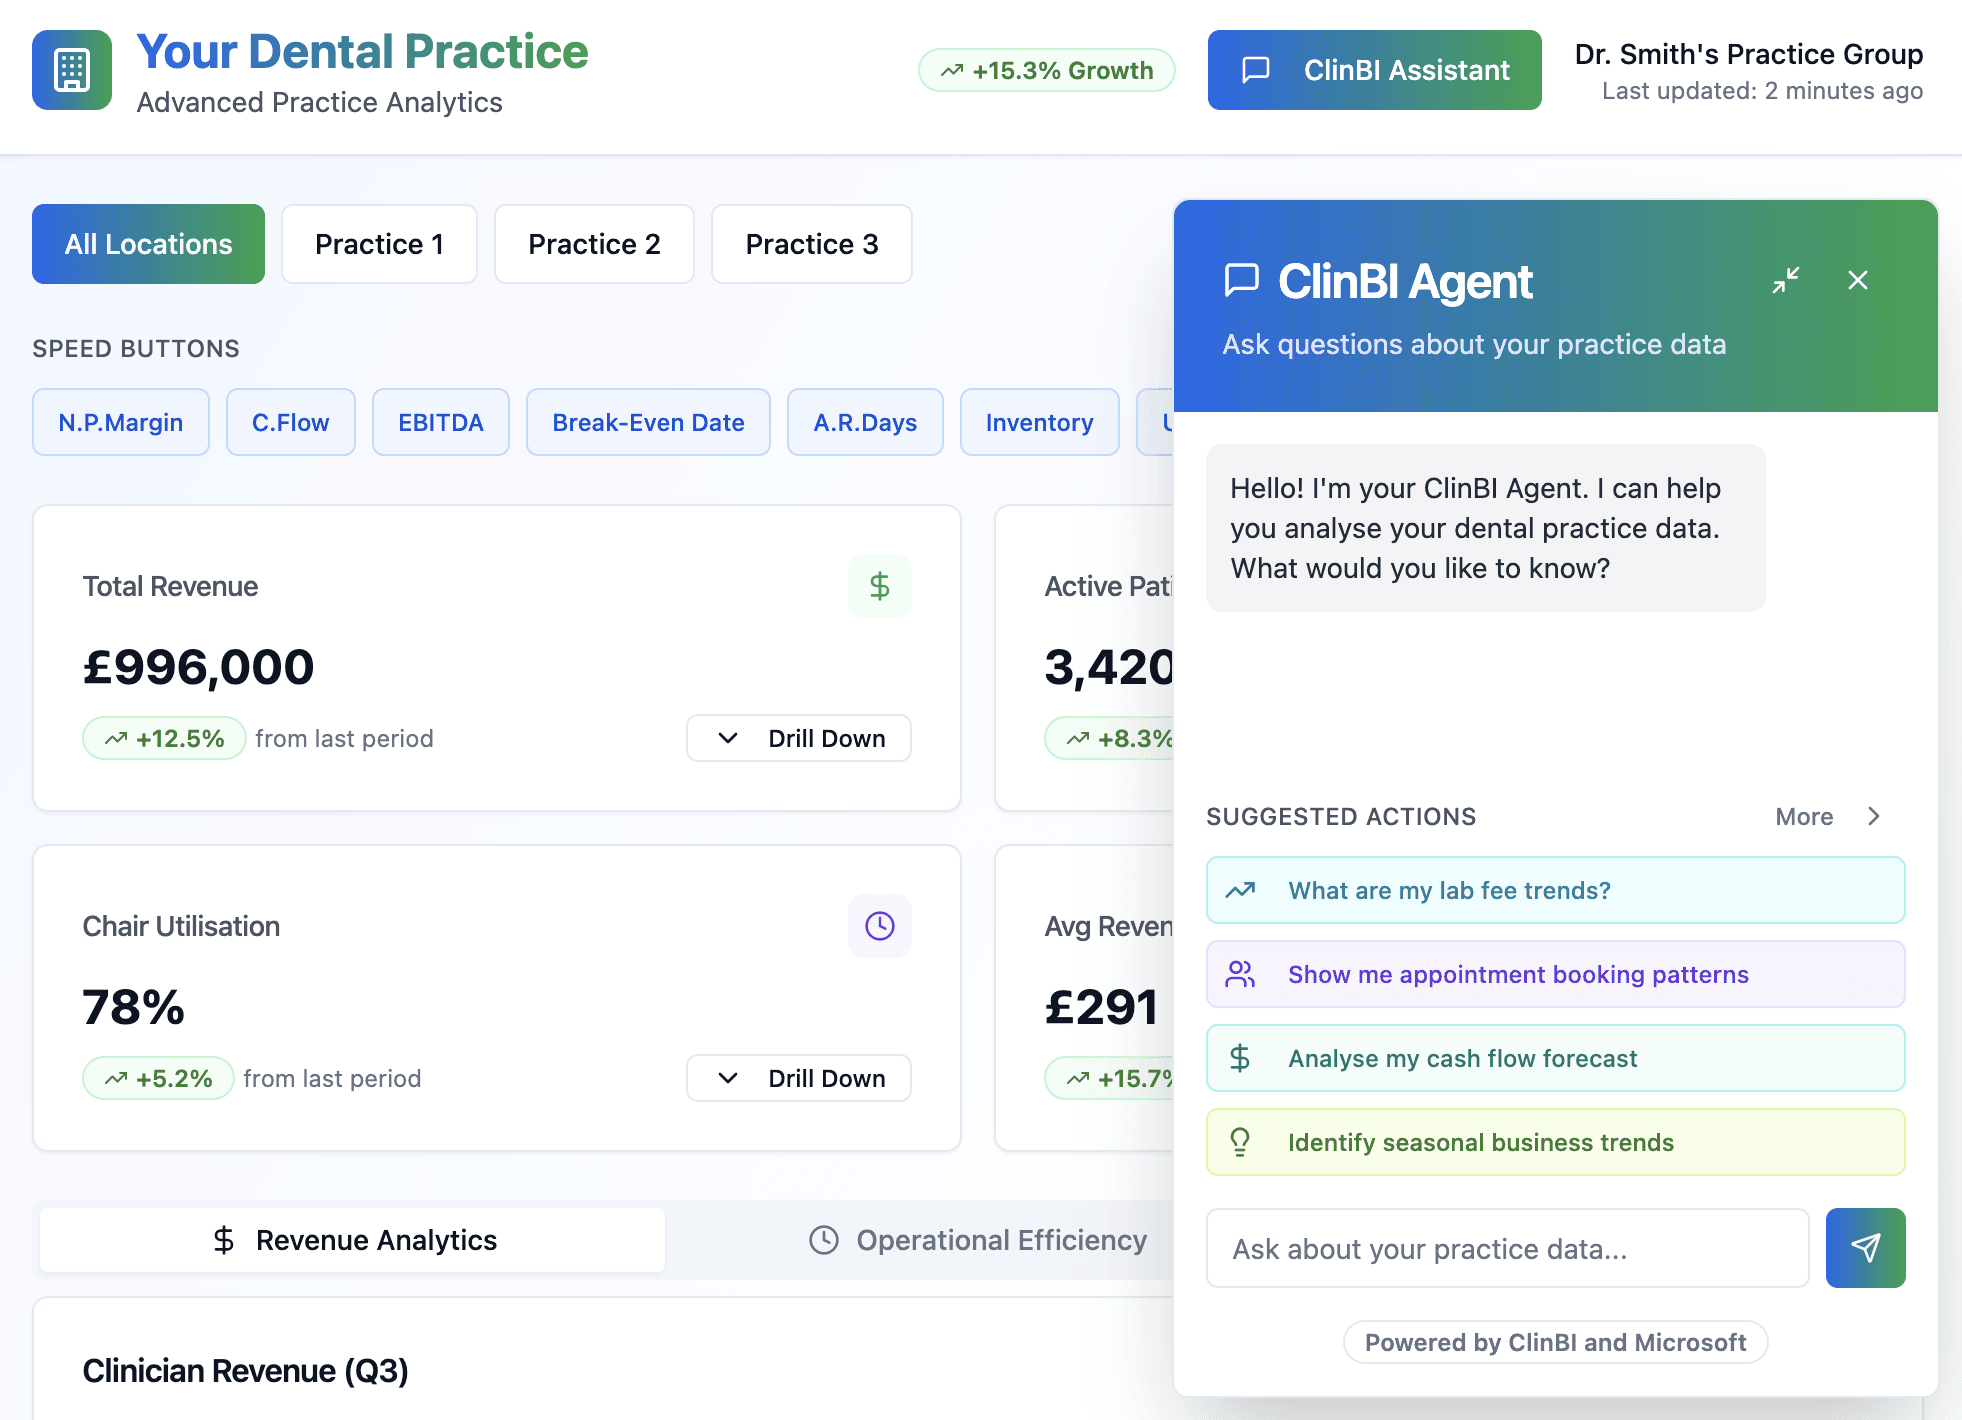This screenshot has height=1420, width=1962.
Task: Switch to Operational Efficiency tab
Action: pyautogui.click(x=978, y=1240)
